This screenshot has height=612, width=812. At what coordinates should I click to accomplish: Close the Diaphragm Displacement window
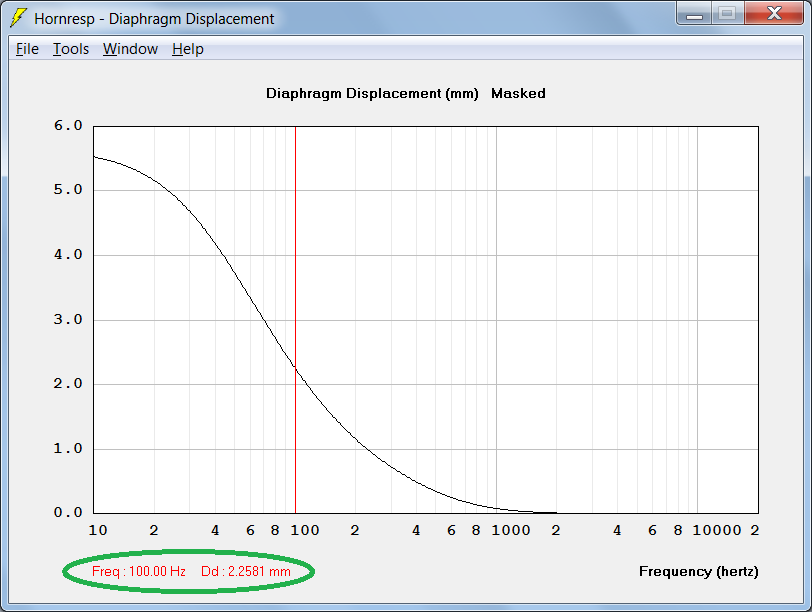[774, 13]
